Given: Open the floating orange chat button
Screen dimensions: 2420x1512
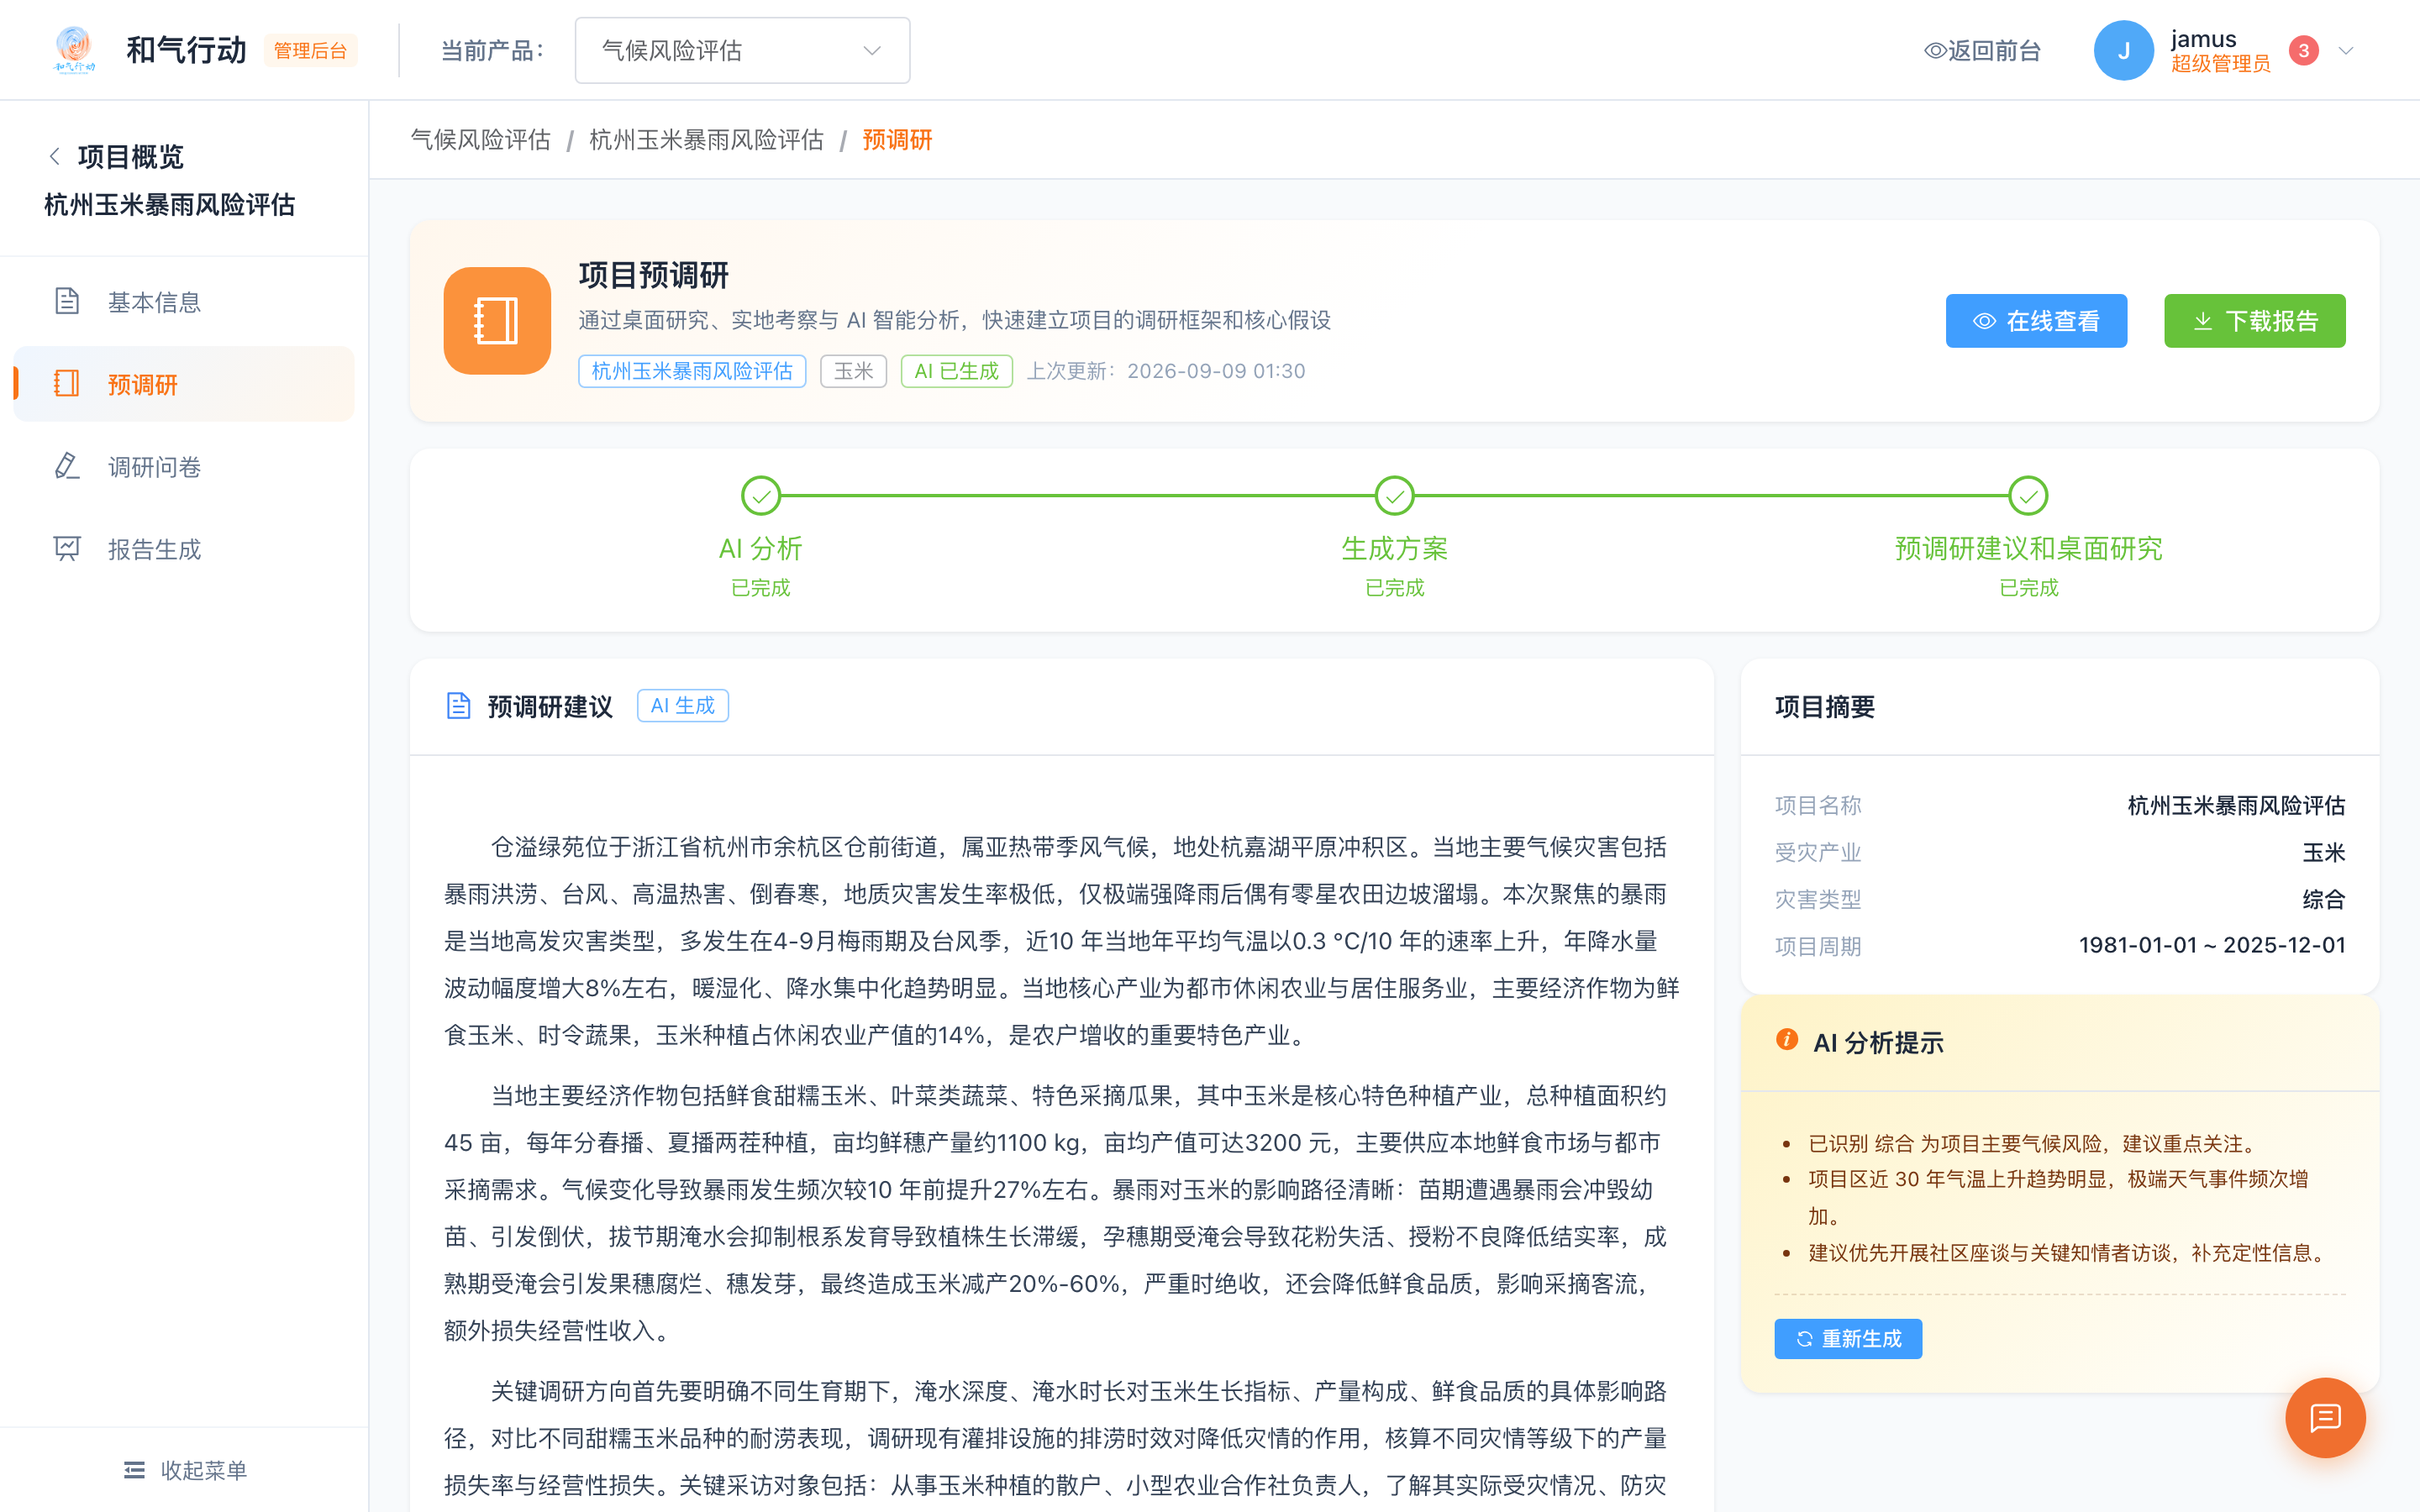Looking at the screenshot, I should [2325, 1417].
